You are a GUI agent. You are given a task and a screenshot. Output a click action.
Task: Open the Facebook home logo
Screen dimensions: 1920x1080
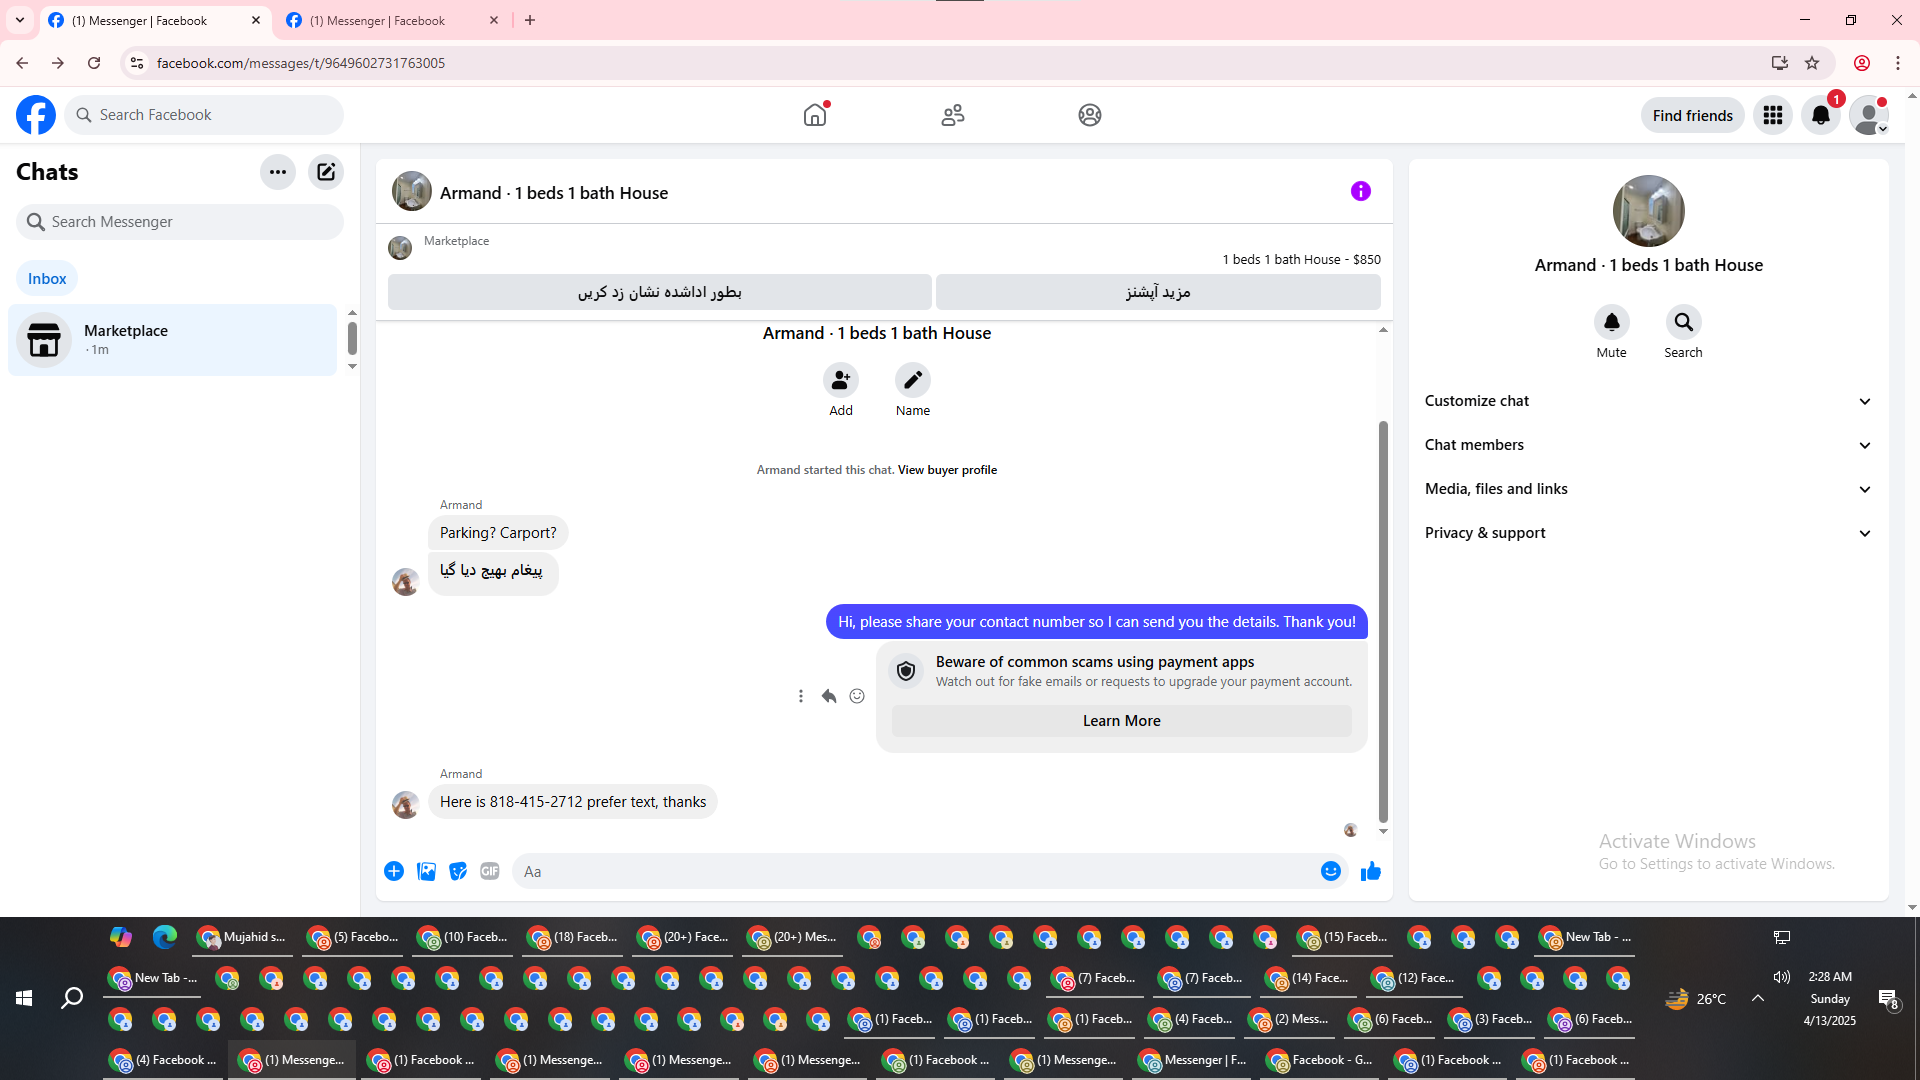pyautogui.click(x=36, y=115)
